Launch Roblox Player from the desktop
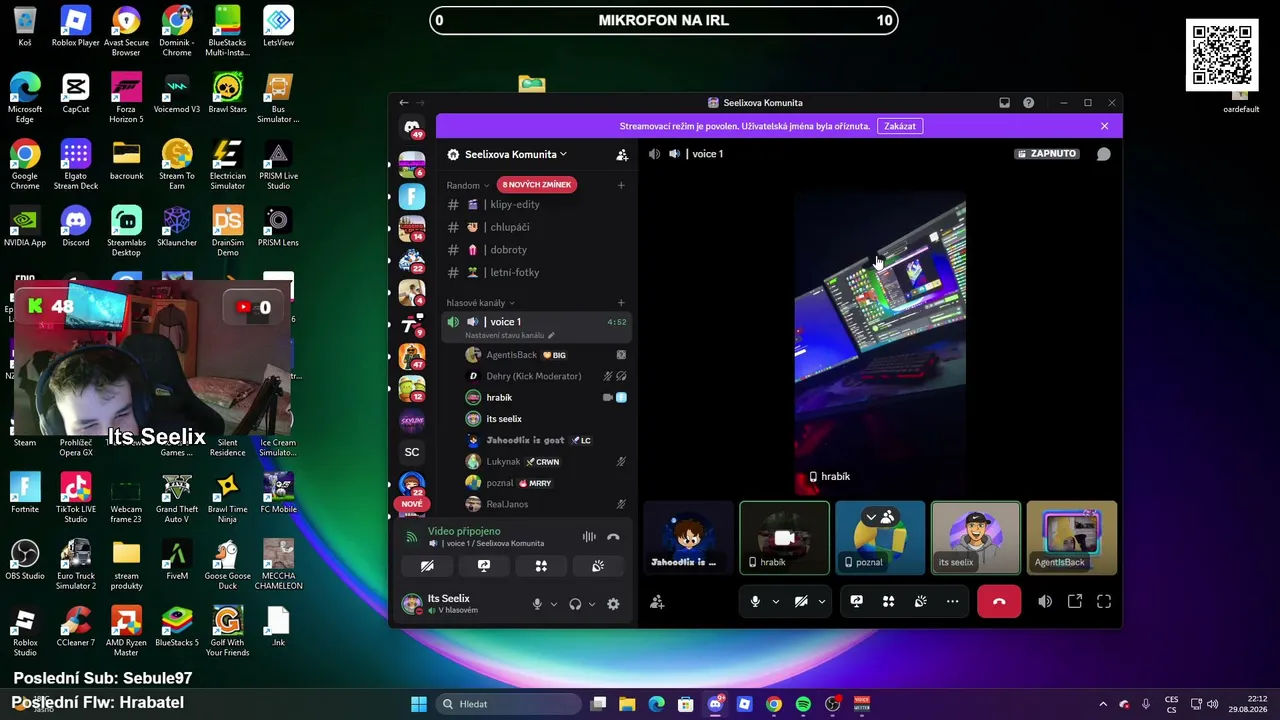The image size is (1280, 720). click(76, 27)
